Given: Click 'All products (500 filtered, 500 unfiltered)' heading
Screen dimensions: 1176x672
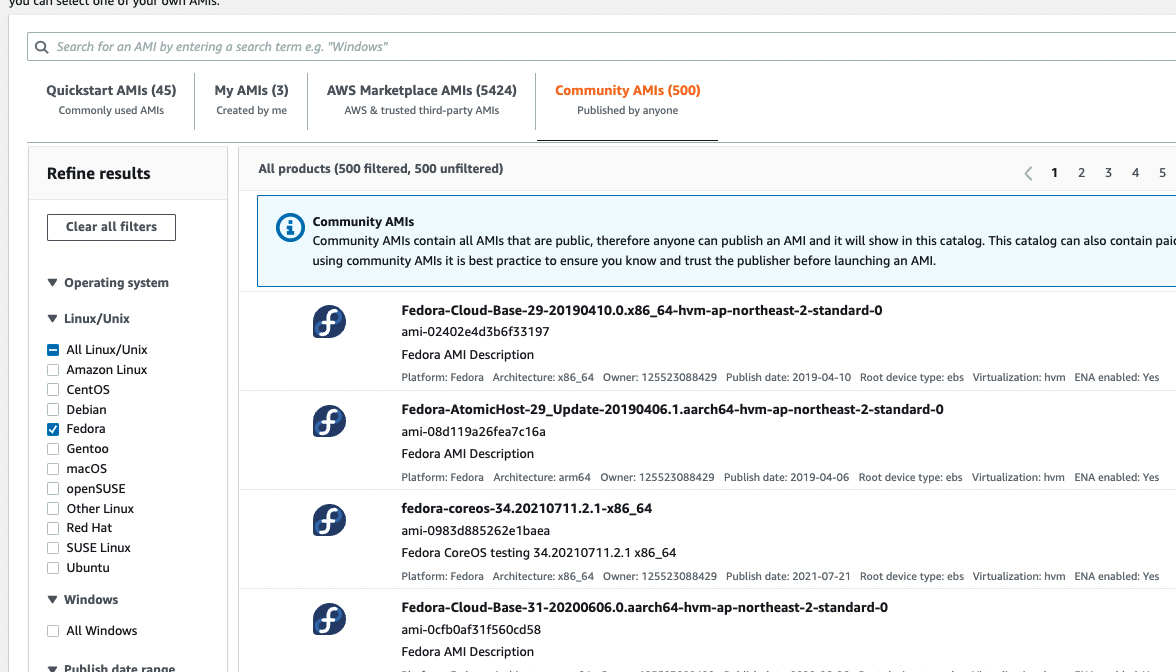Looking at the screenshot, I should 380,169.
